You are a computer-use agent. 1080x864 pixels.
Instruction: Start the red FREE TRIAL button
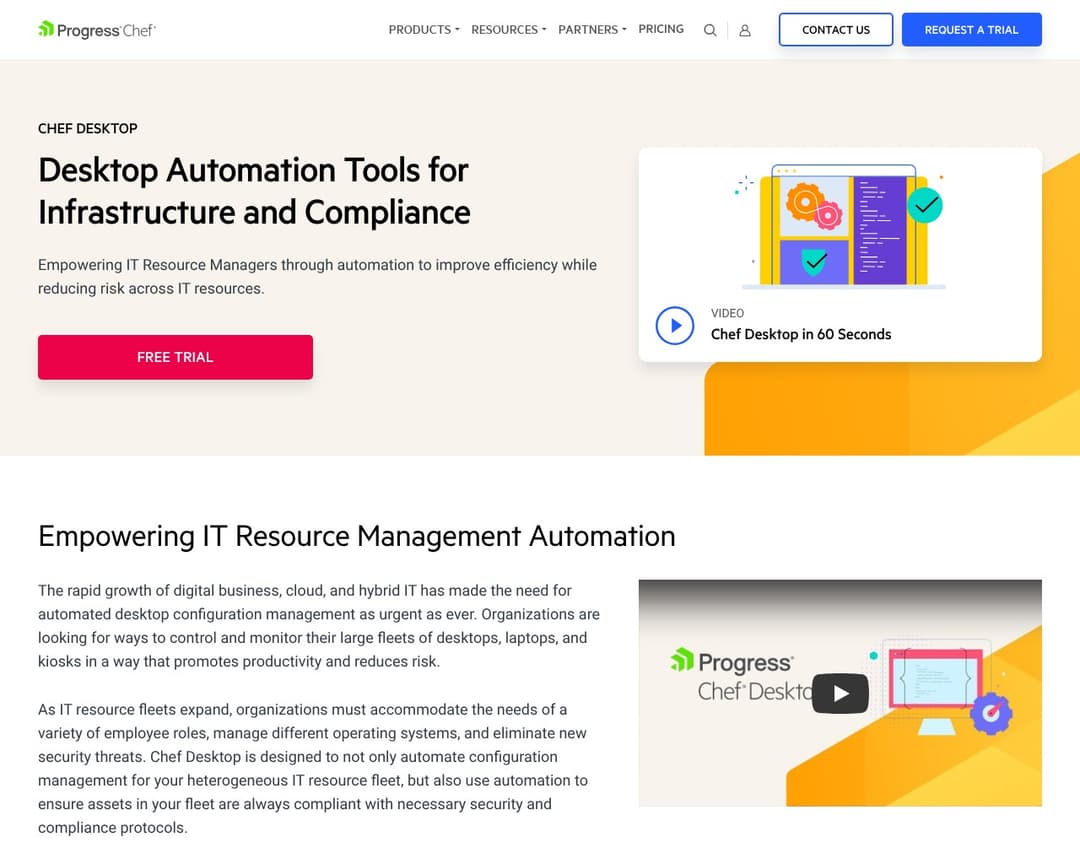pyautogui.click(x=175, y=357)
